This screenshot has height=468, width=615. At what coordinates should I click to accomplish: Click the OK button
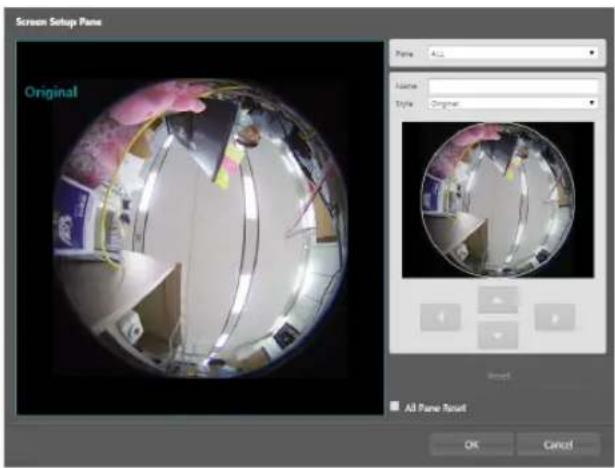pyautogui.click(x=471, y=445)
